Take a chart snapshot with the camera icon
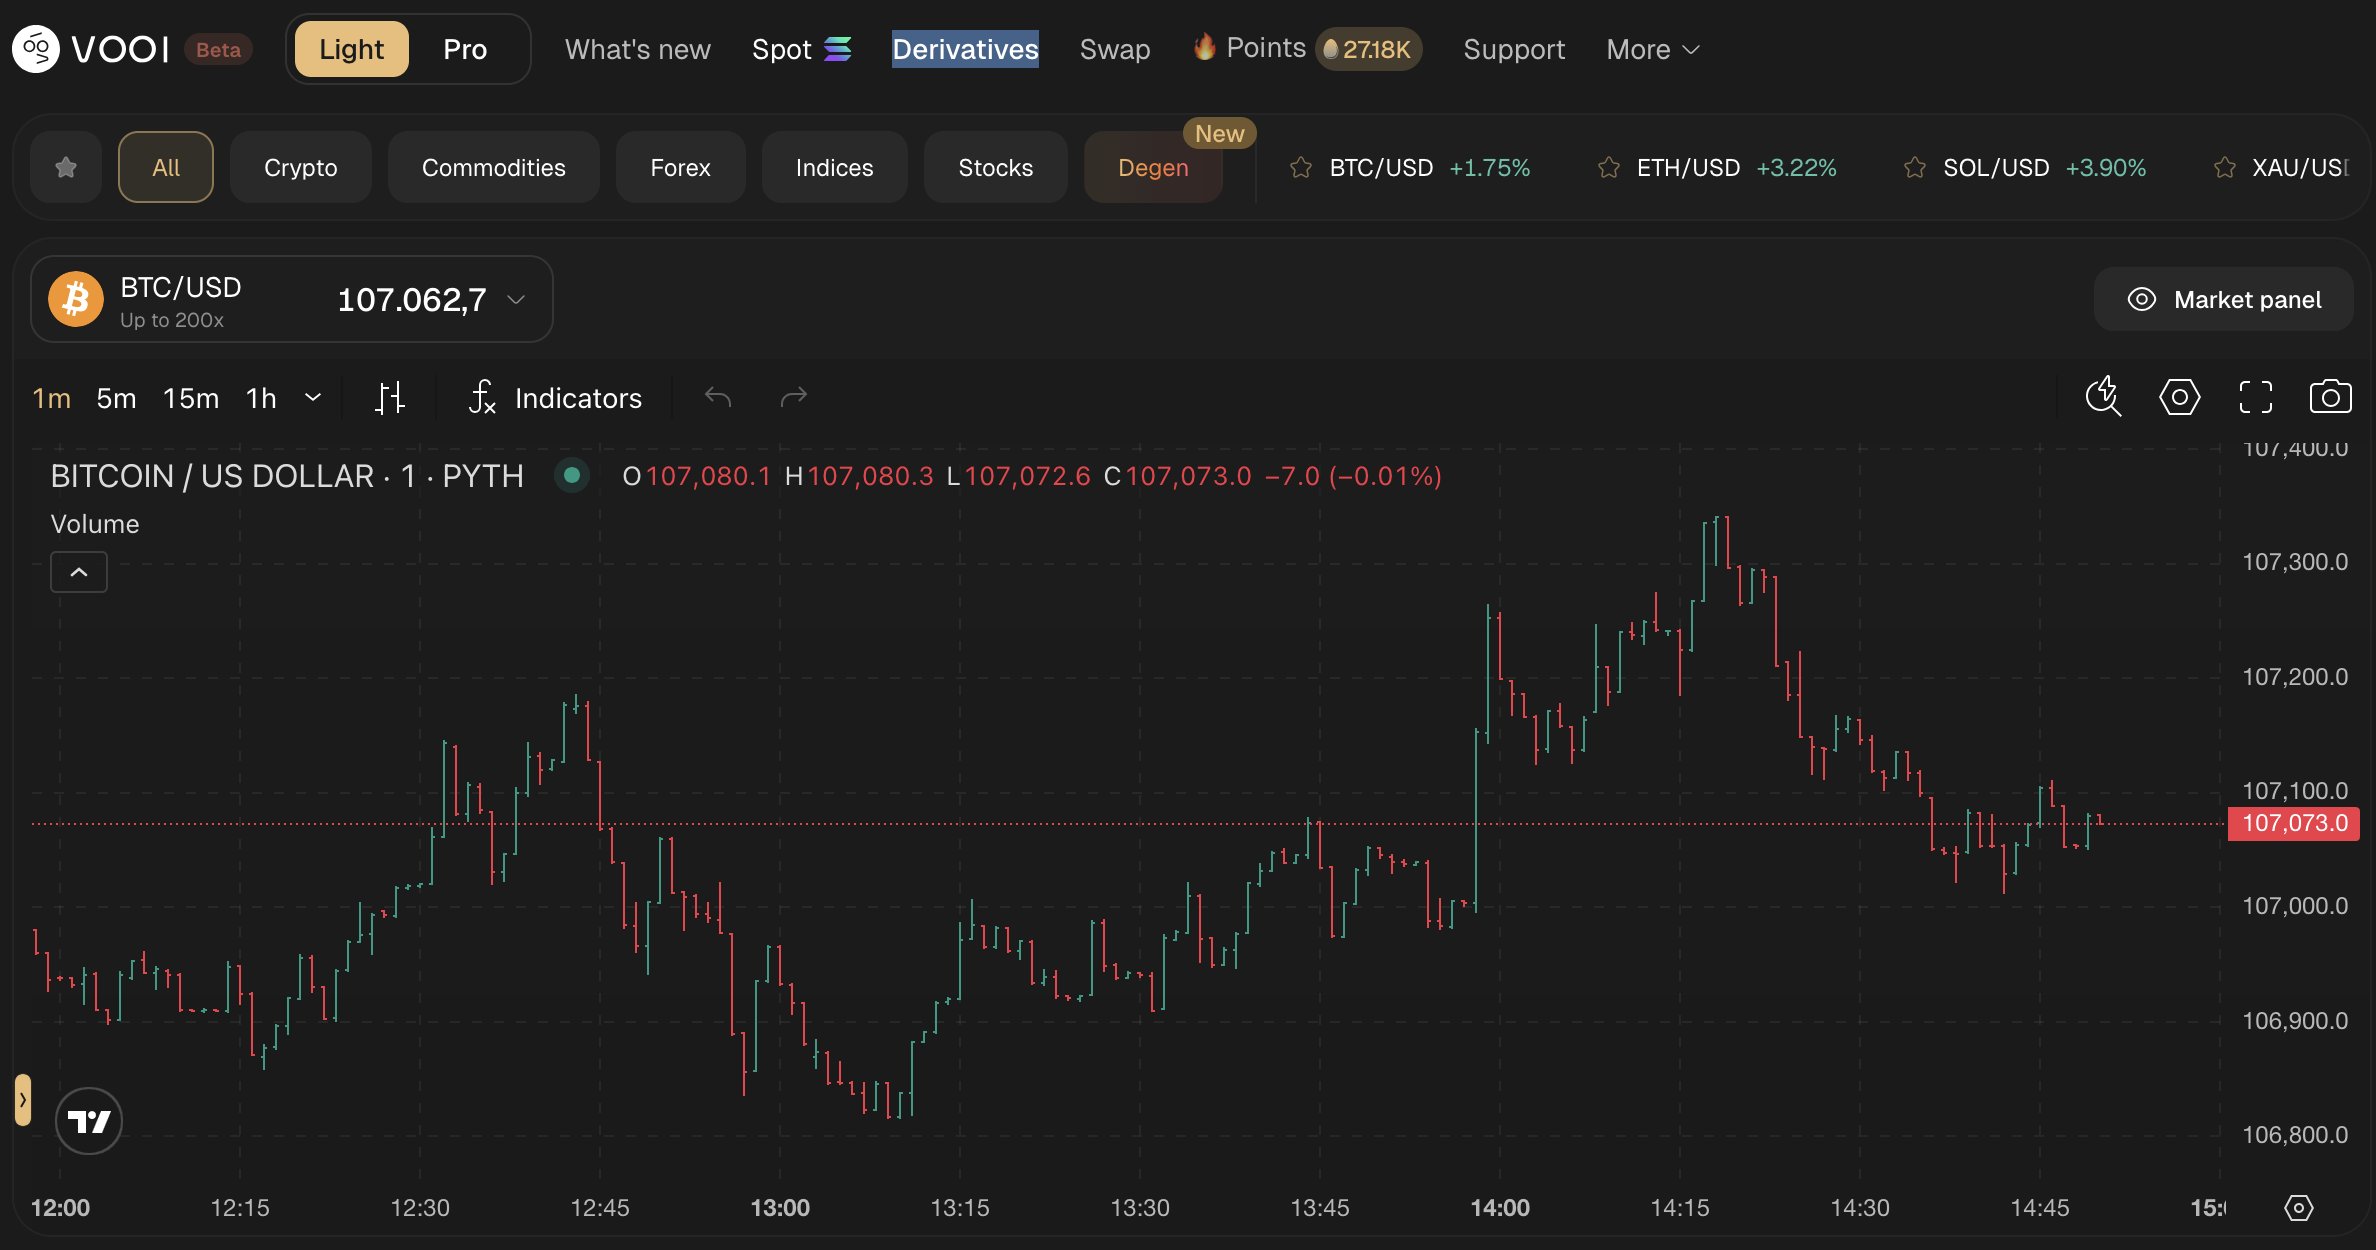 click(x=2330, y=397)
